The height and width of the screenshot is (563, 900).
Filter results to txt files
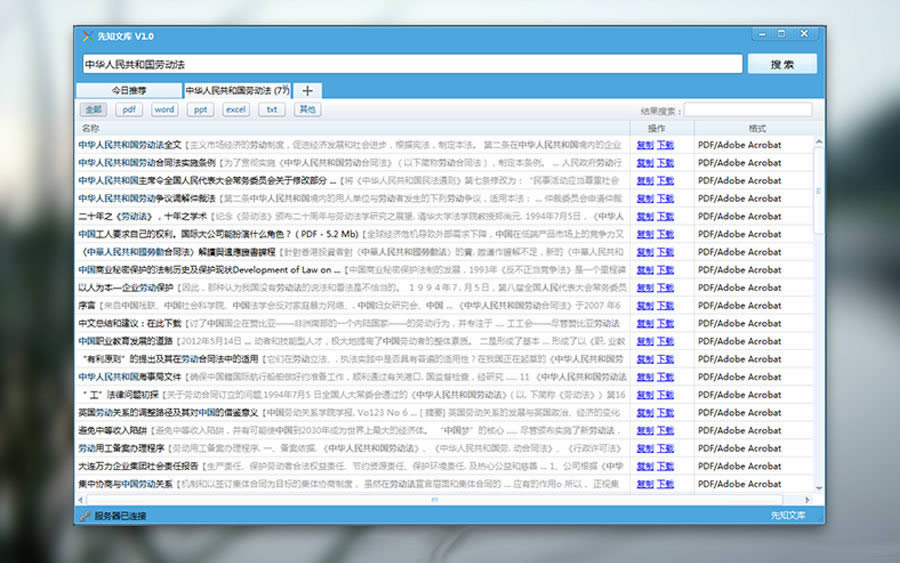pos(271,110)
